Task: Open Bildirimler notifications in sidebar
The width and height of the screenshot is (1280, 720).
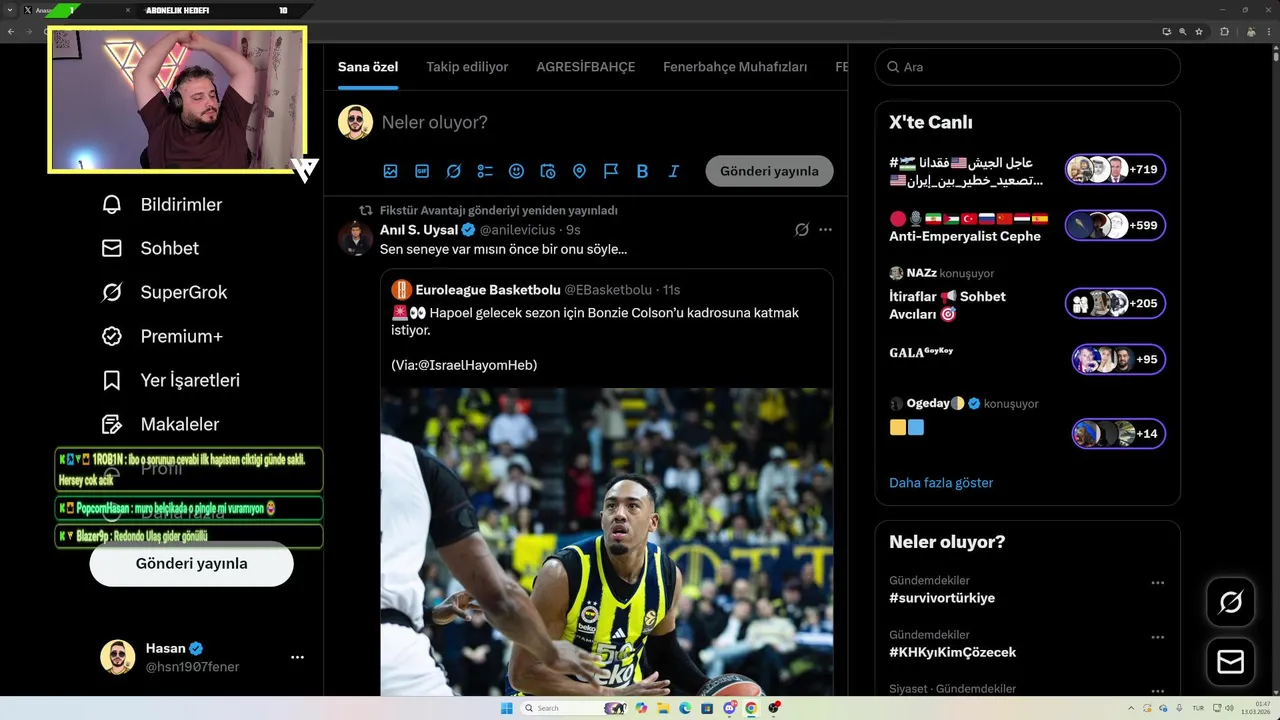Action: coord(161,205)
